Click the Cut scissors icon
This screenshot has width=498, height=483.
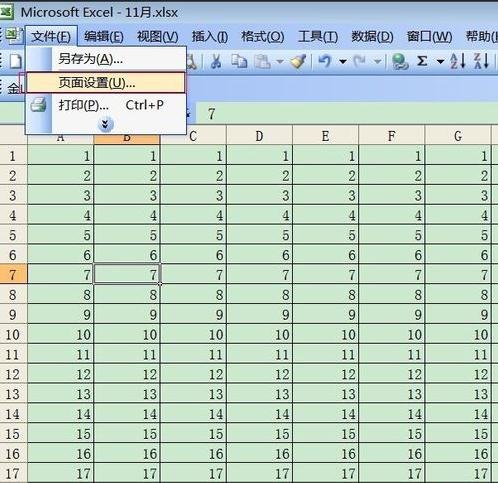(216, 61)
